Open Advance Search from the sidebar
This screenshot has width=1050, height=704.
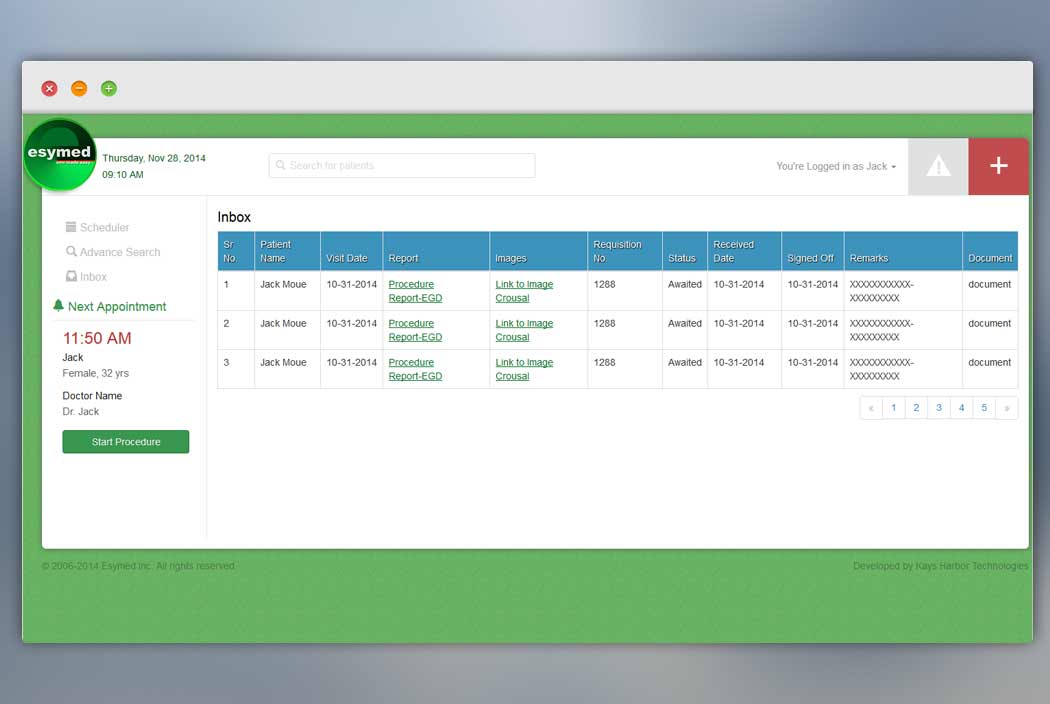(x=113, y=252)
